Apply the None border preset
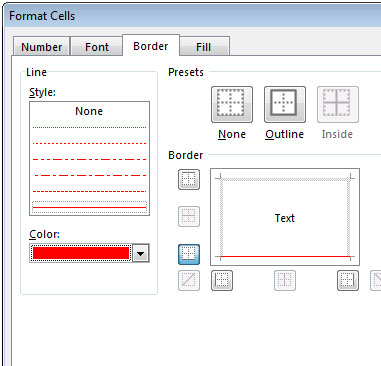The width and height of the screenshot is (381, 366). pyautogui.click(x=232, y=105)
